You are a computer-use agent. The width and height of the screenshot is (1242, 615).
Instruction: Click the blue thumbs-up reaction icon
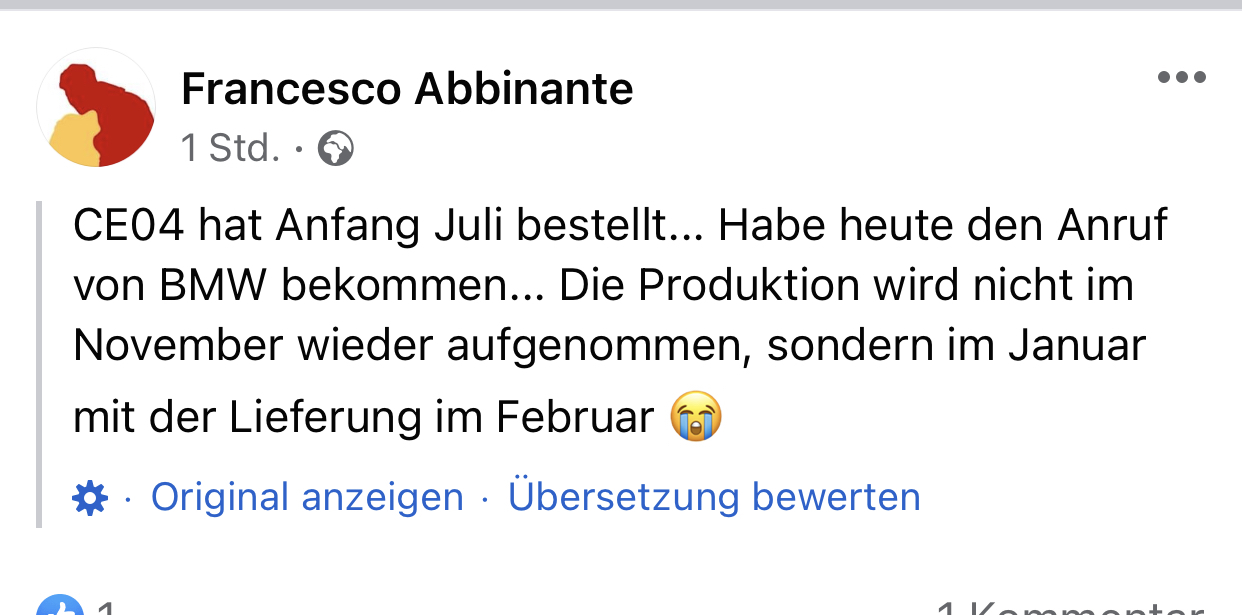(58, 606)
